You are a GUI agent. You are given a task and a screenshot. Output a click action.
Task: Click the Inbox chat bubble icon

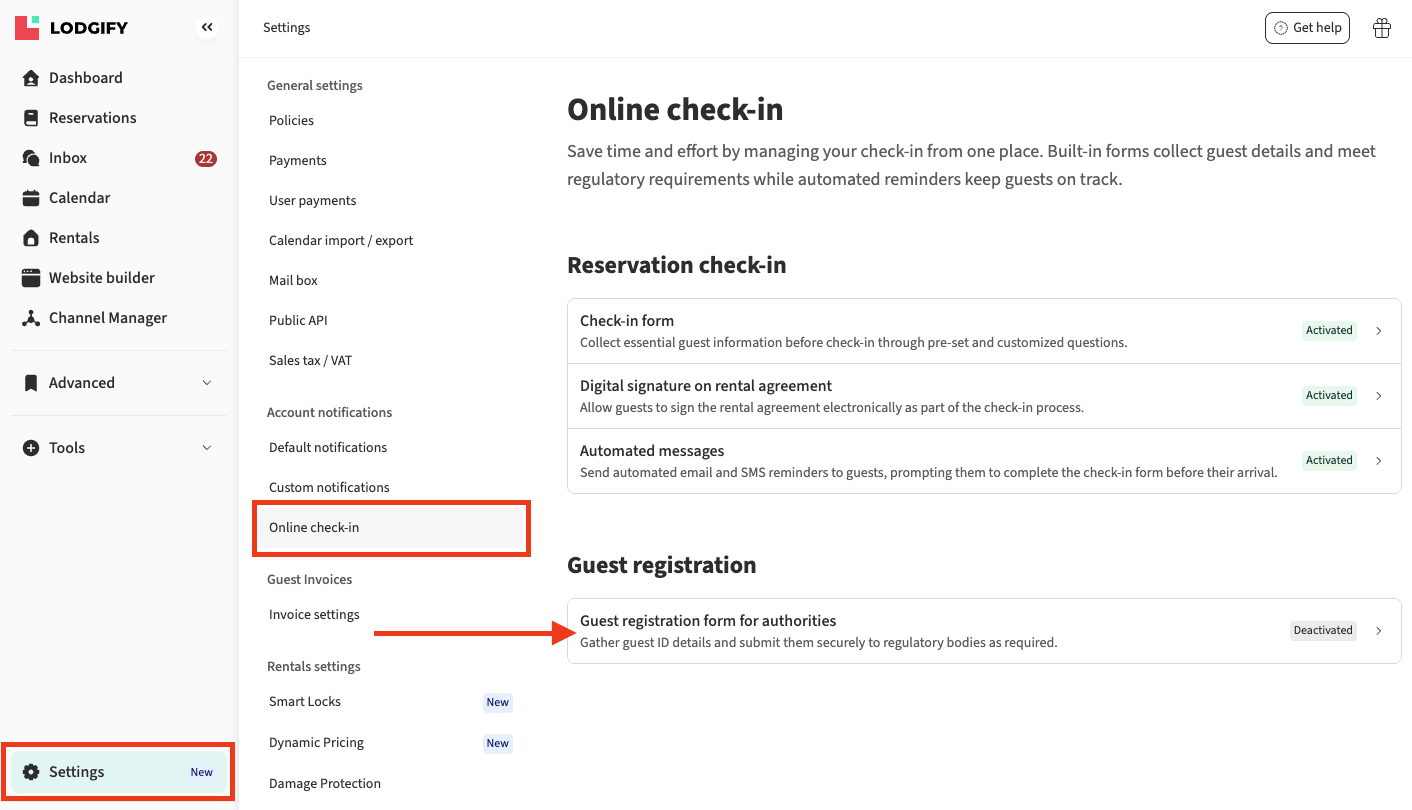(x=31, y=158)
